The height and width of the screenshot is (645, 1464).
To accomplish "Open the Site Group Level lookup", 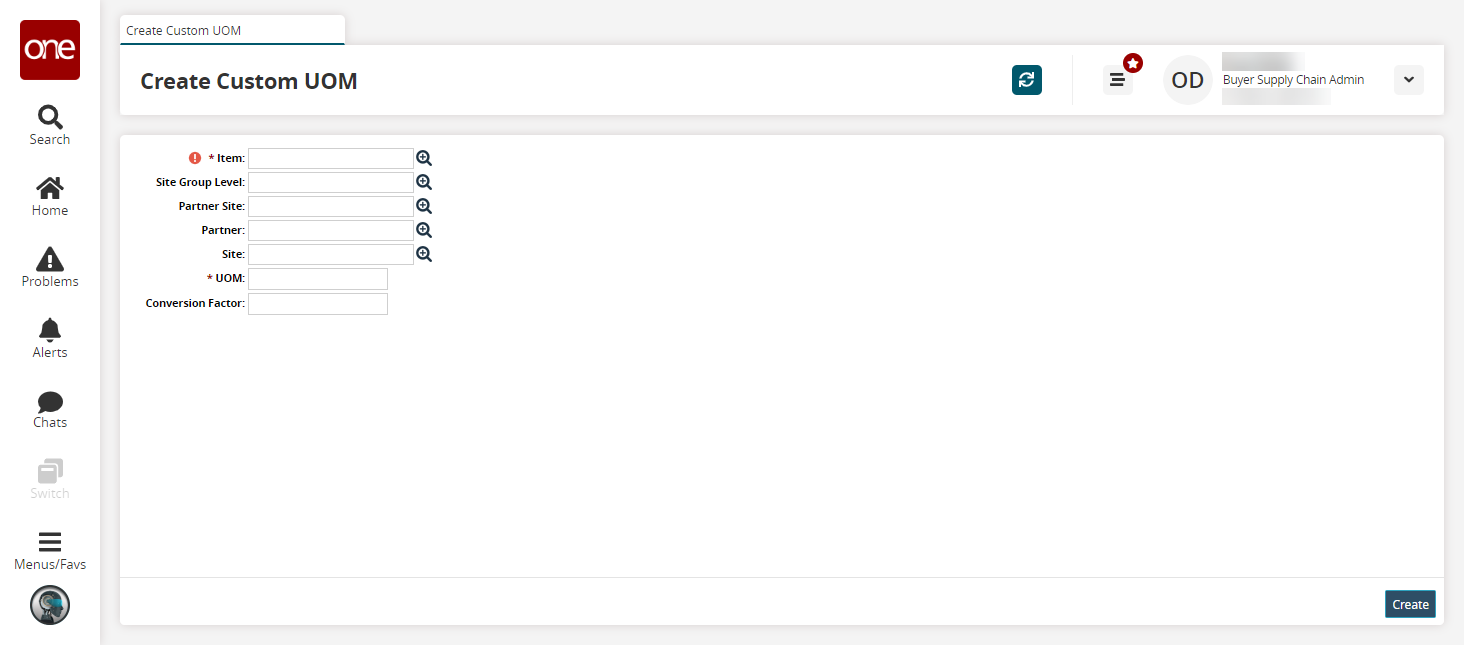I will click(424, 182).
